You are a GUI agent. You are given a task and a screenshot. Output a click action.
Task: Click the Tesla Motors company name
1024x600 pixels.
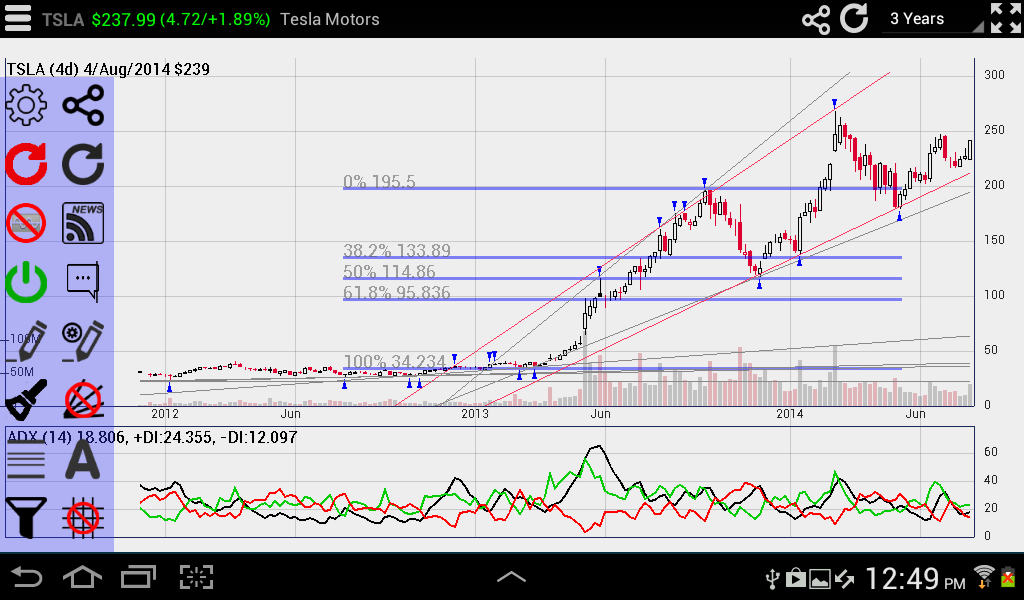tap(330, 20)
